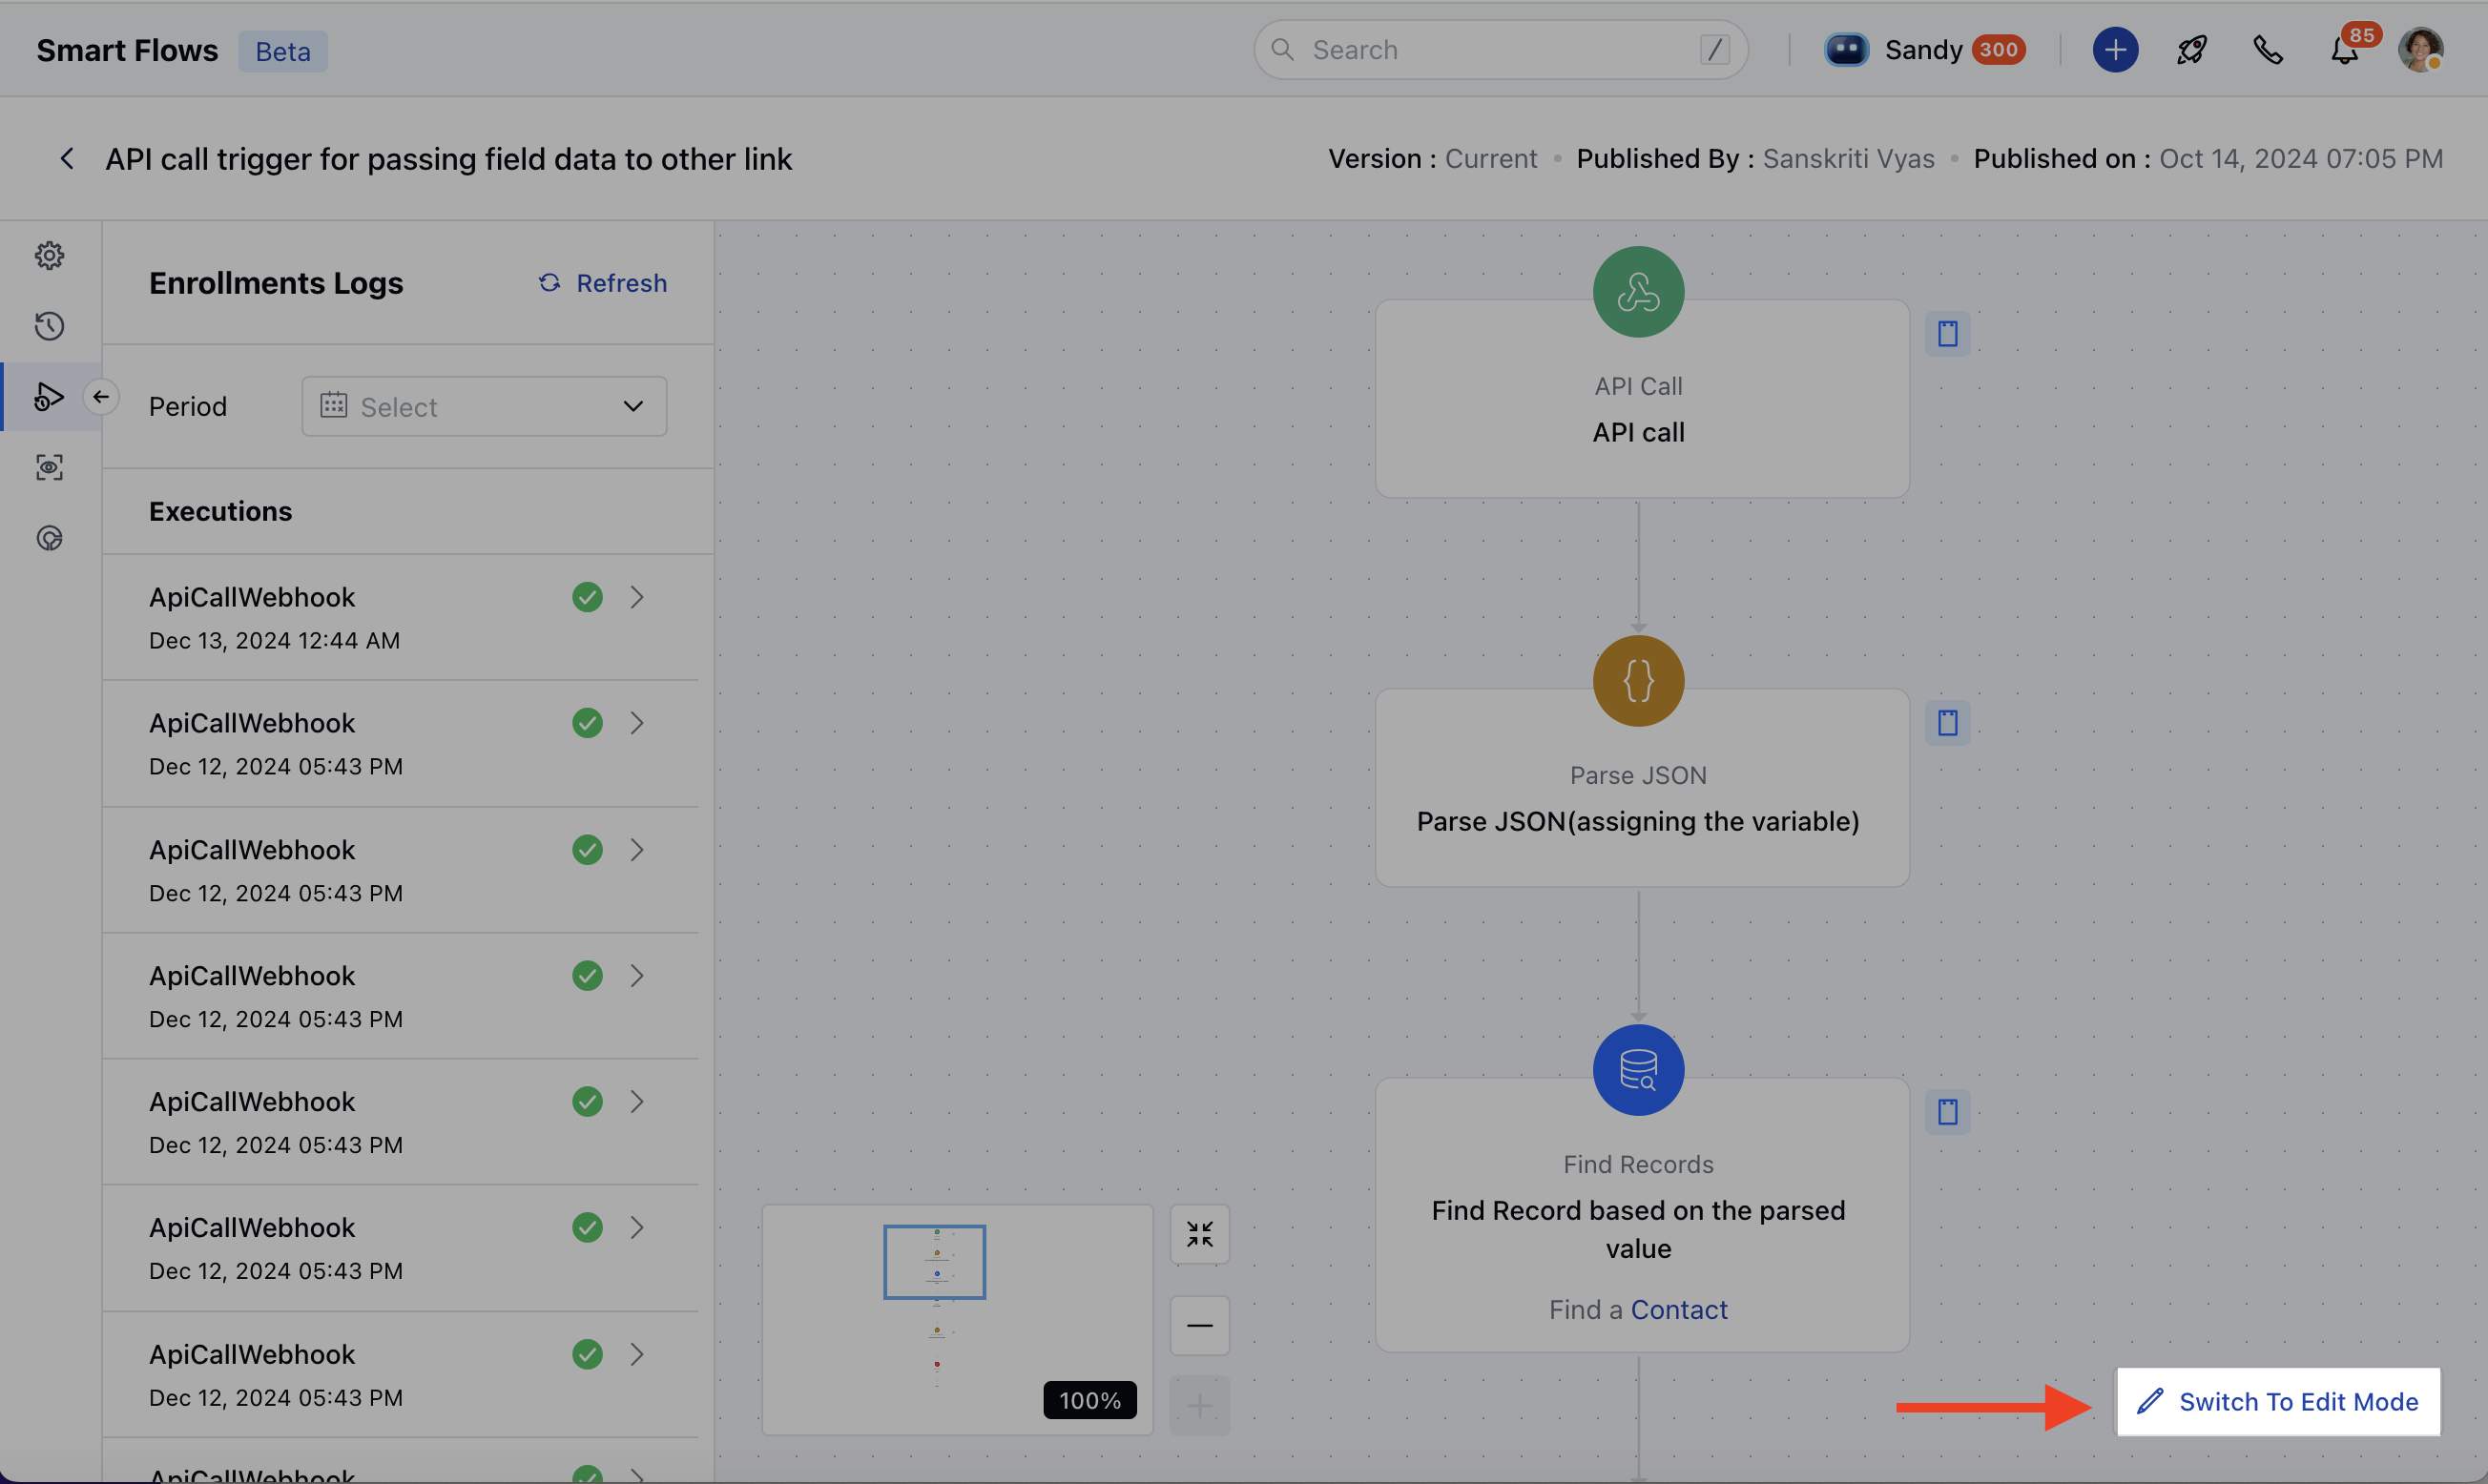Click the blue plus quick-add button
Viewport: 2488px width, 1484px height.
pyautogui.click(x=2115, y=50)
